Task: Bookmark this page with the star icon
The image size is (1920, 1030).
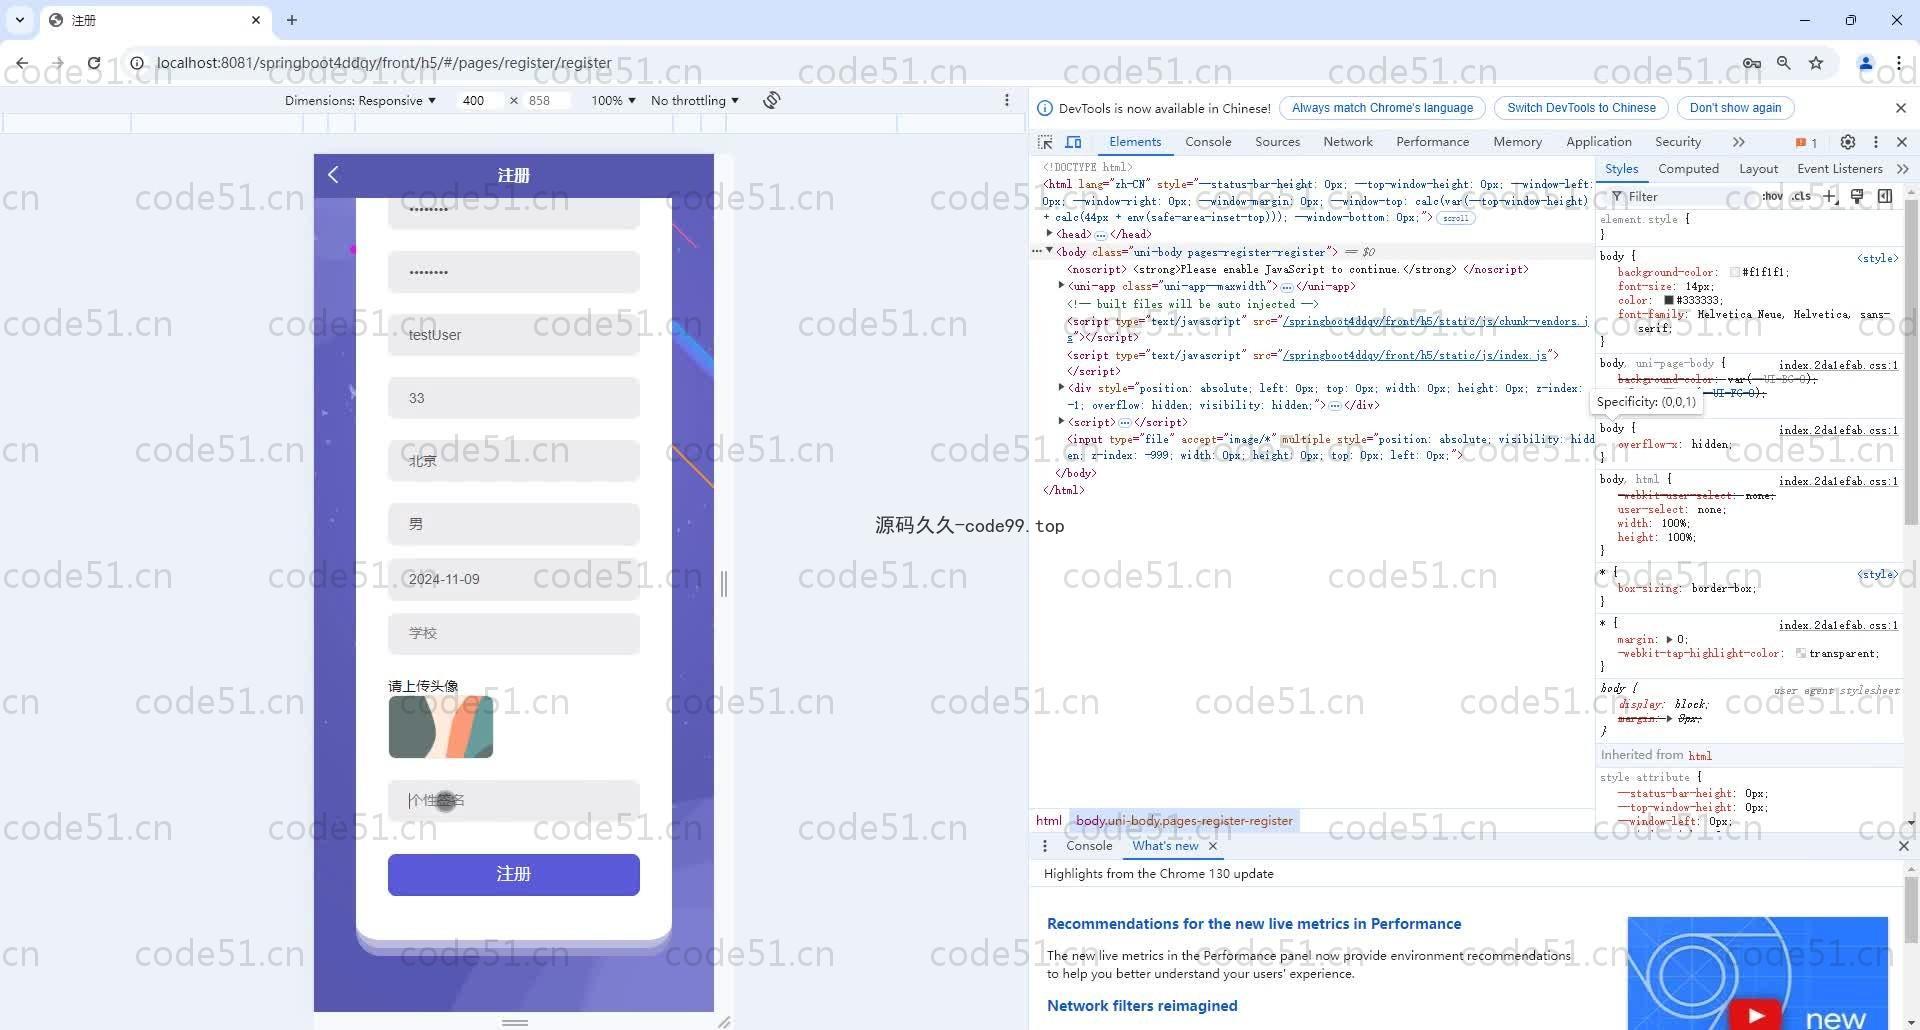Action: 1816,63
